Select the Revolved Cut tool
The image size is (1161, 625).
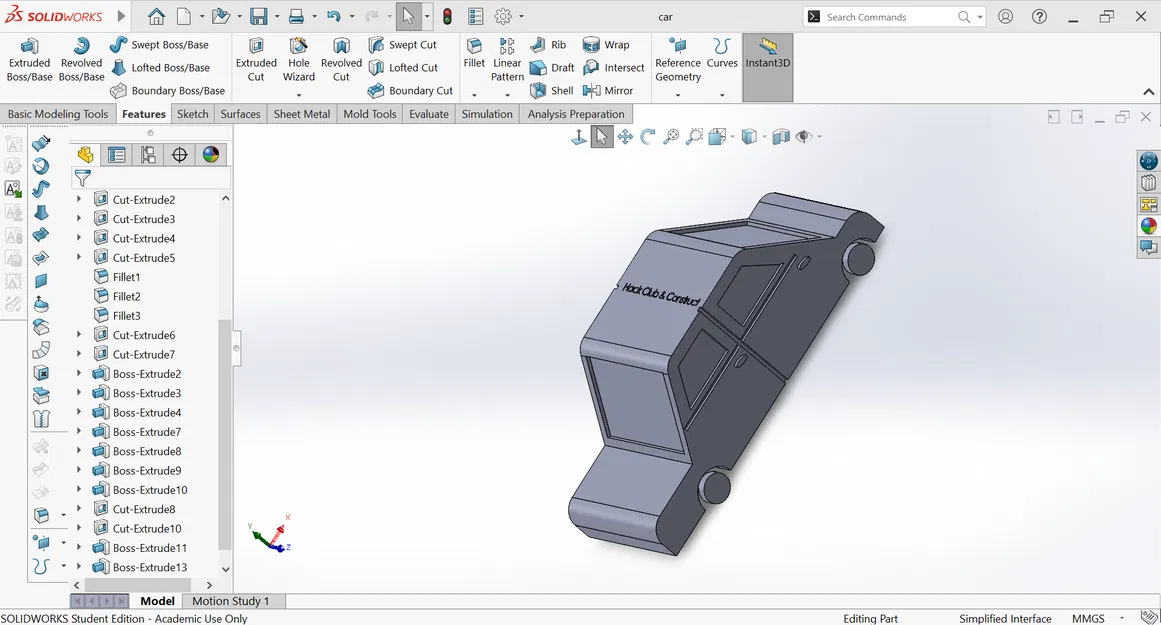(341, 60)
